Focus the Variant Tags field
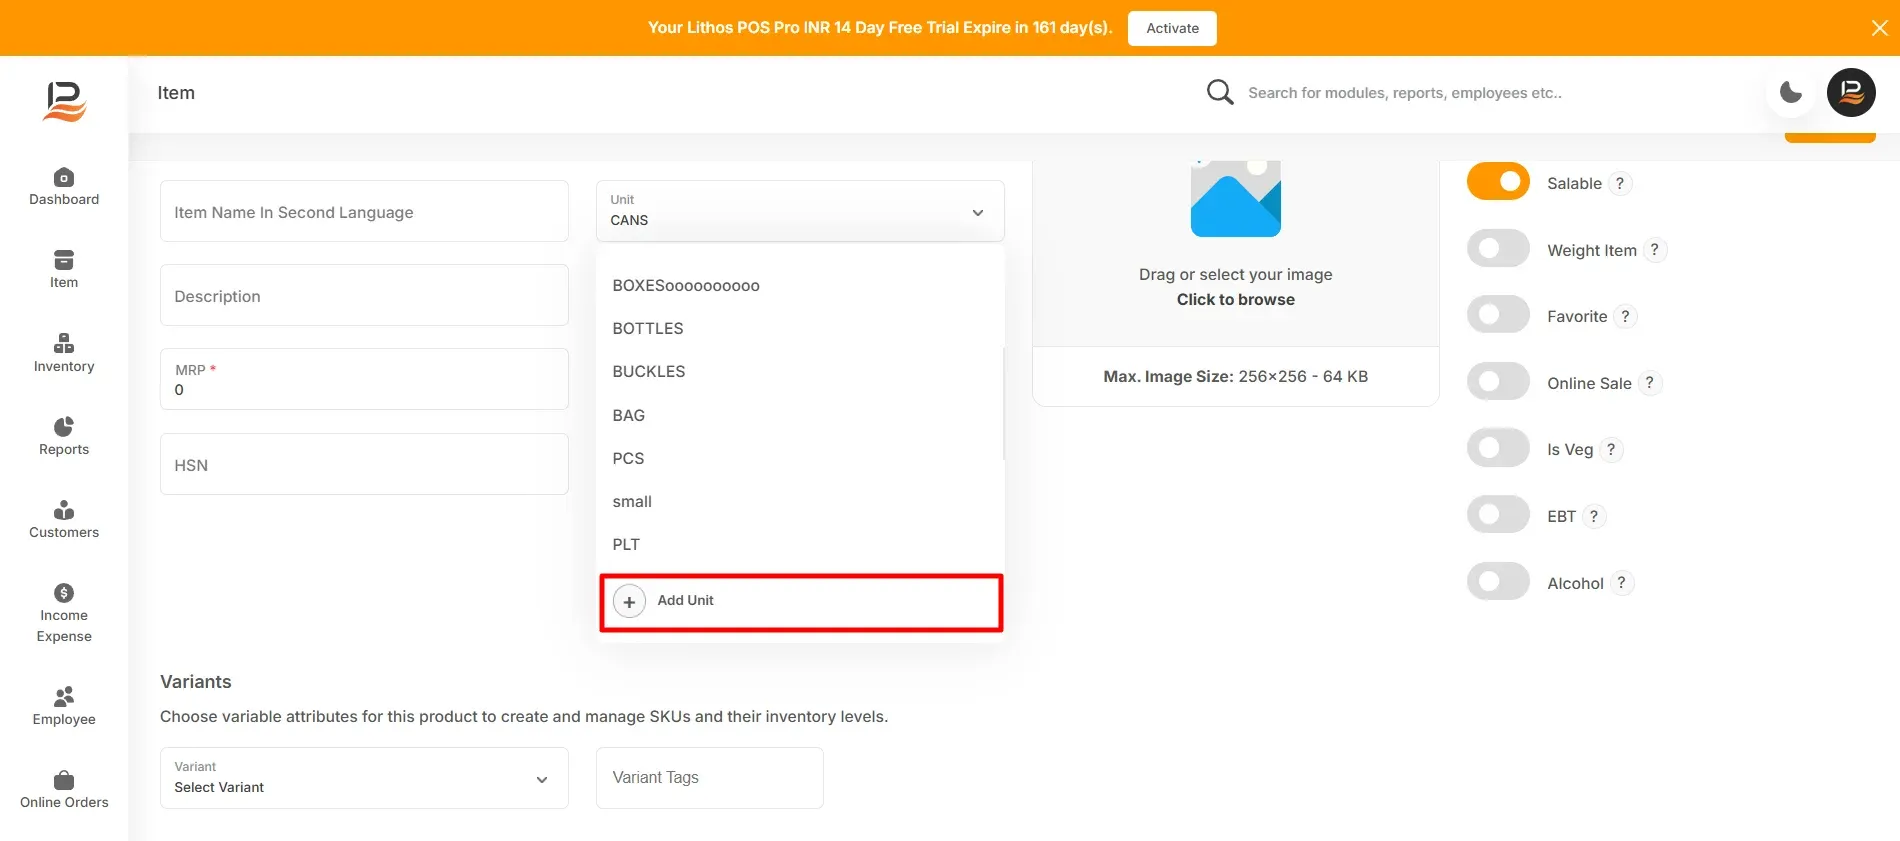Image resolution: width=1900 pixels, height=841 pixels. [x=709, y=778]
